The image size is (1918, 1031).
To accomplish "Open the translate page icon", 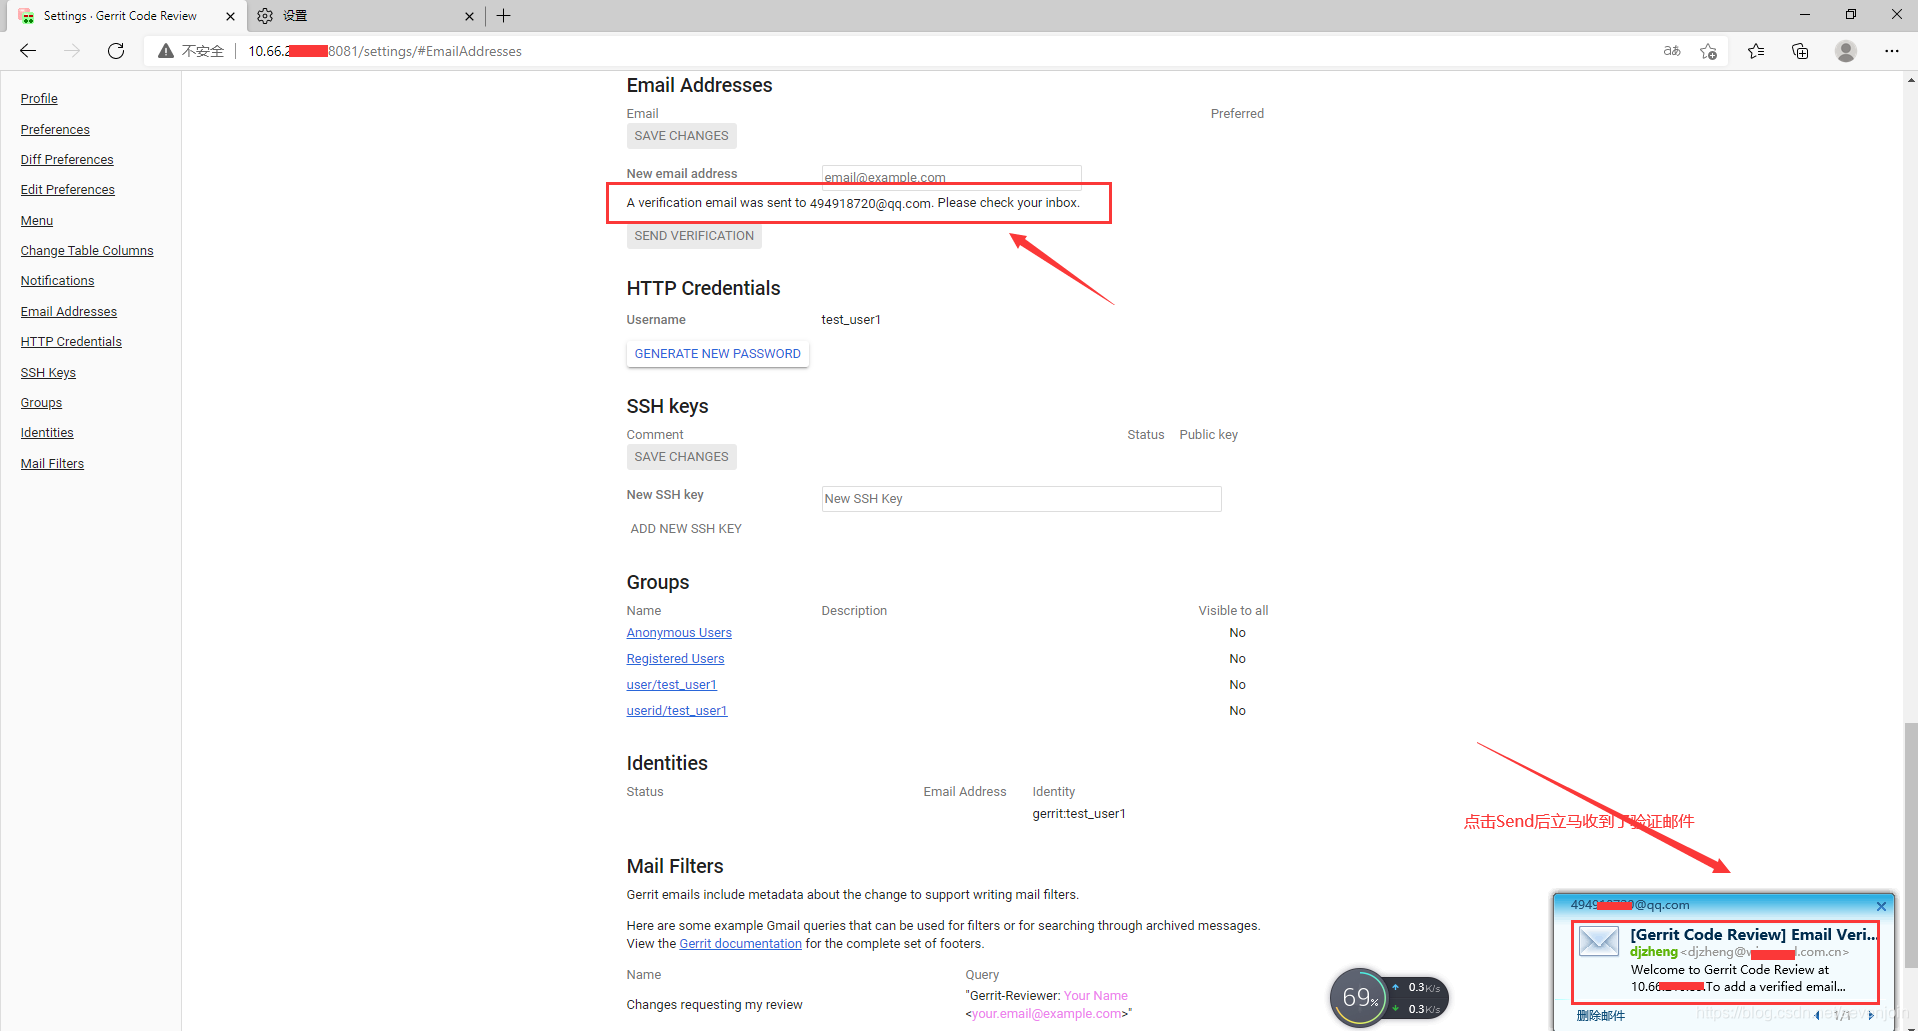I will tap(1672, 51).
